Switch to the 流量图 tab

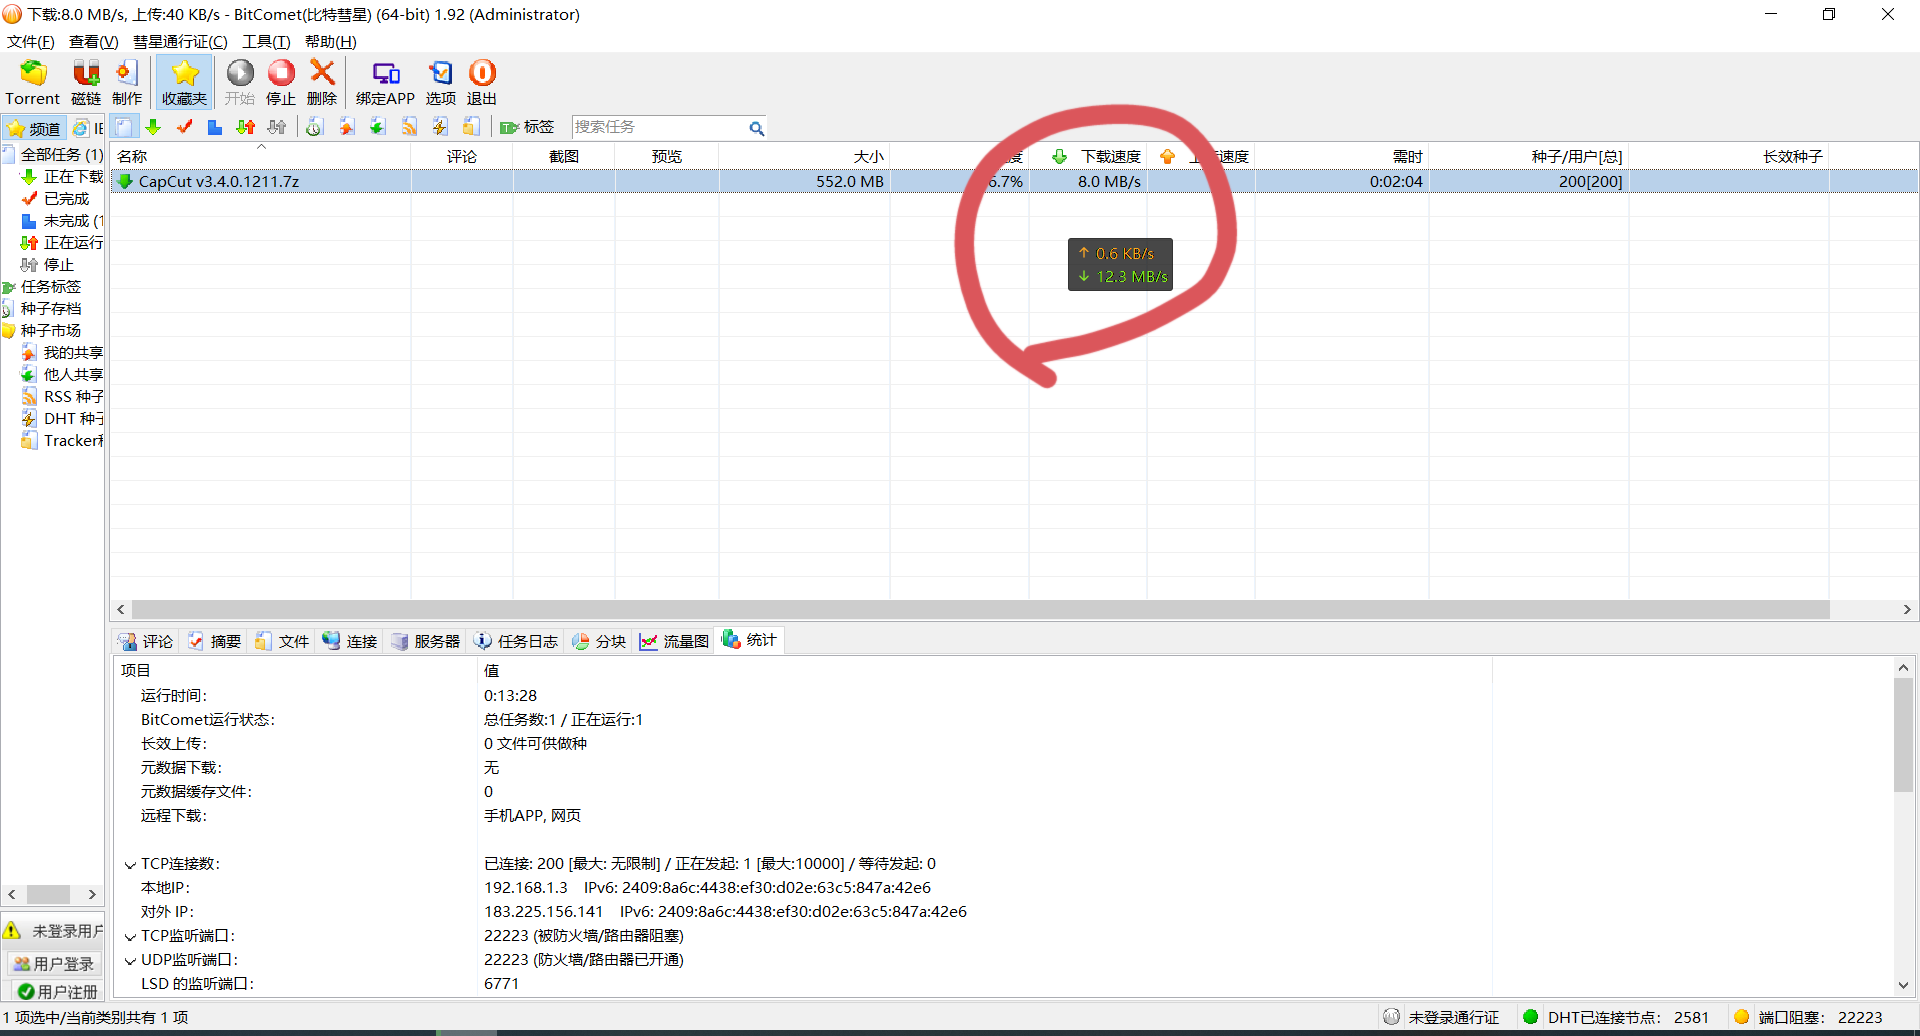[x=675, y=641]
